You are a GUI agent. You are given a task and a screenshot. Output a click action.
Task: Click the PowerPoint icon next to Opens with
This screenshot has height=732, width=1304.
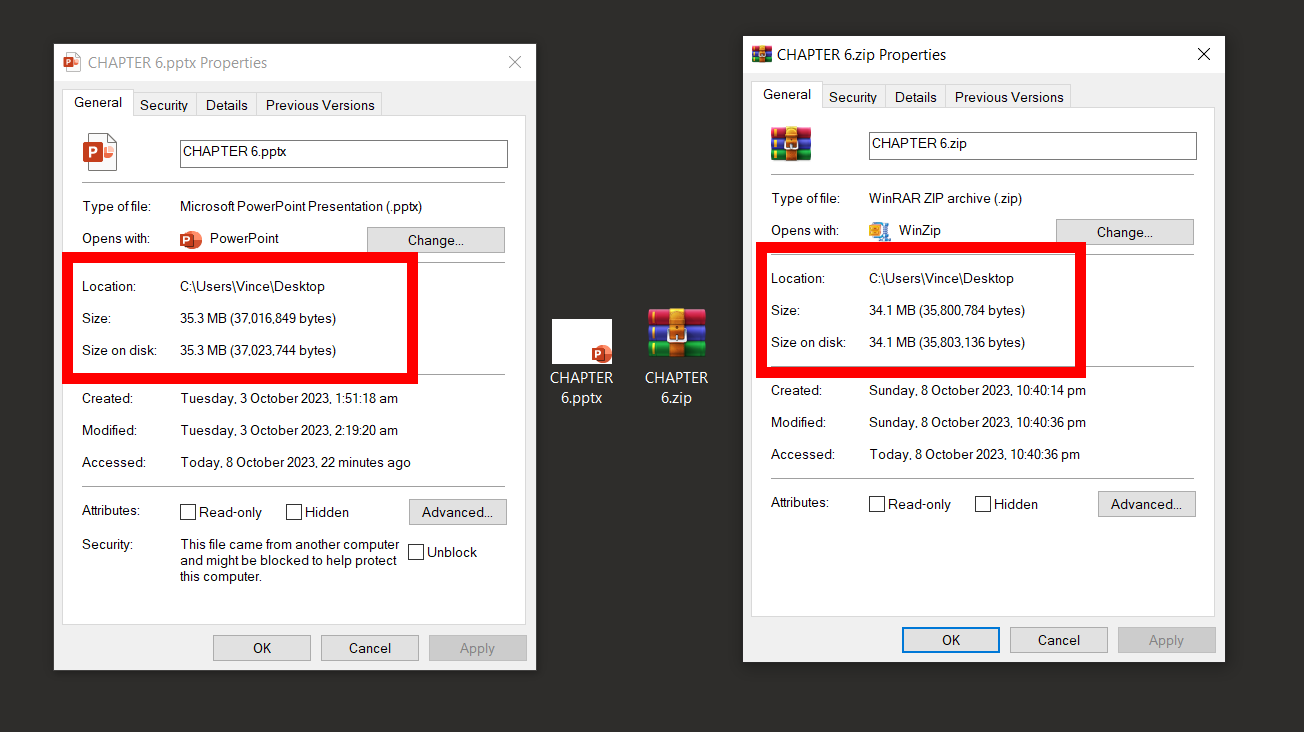point(190,239)
